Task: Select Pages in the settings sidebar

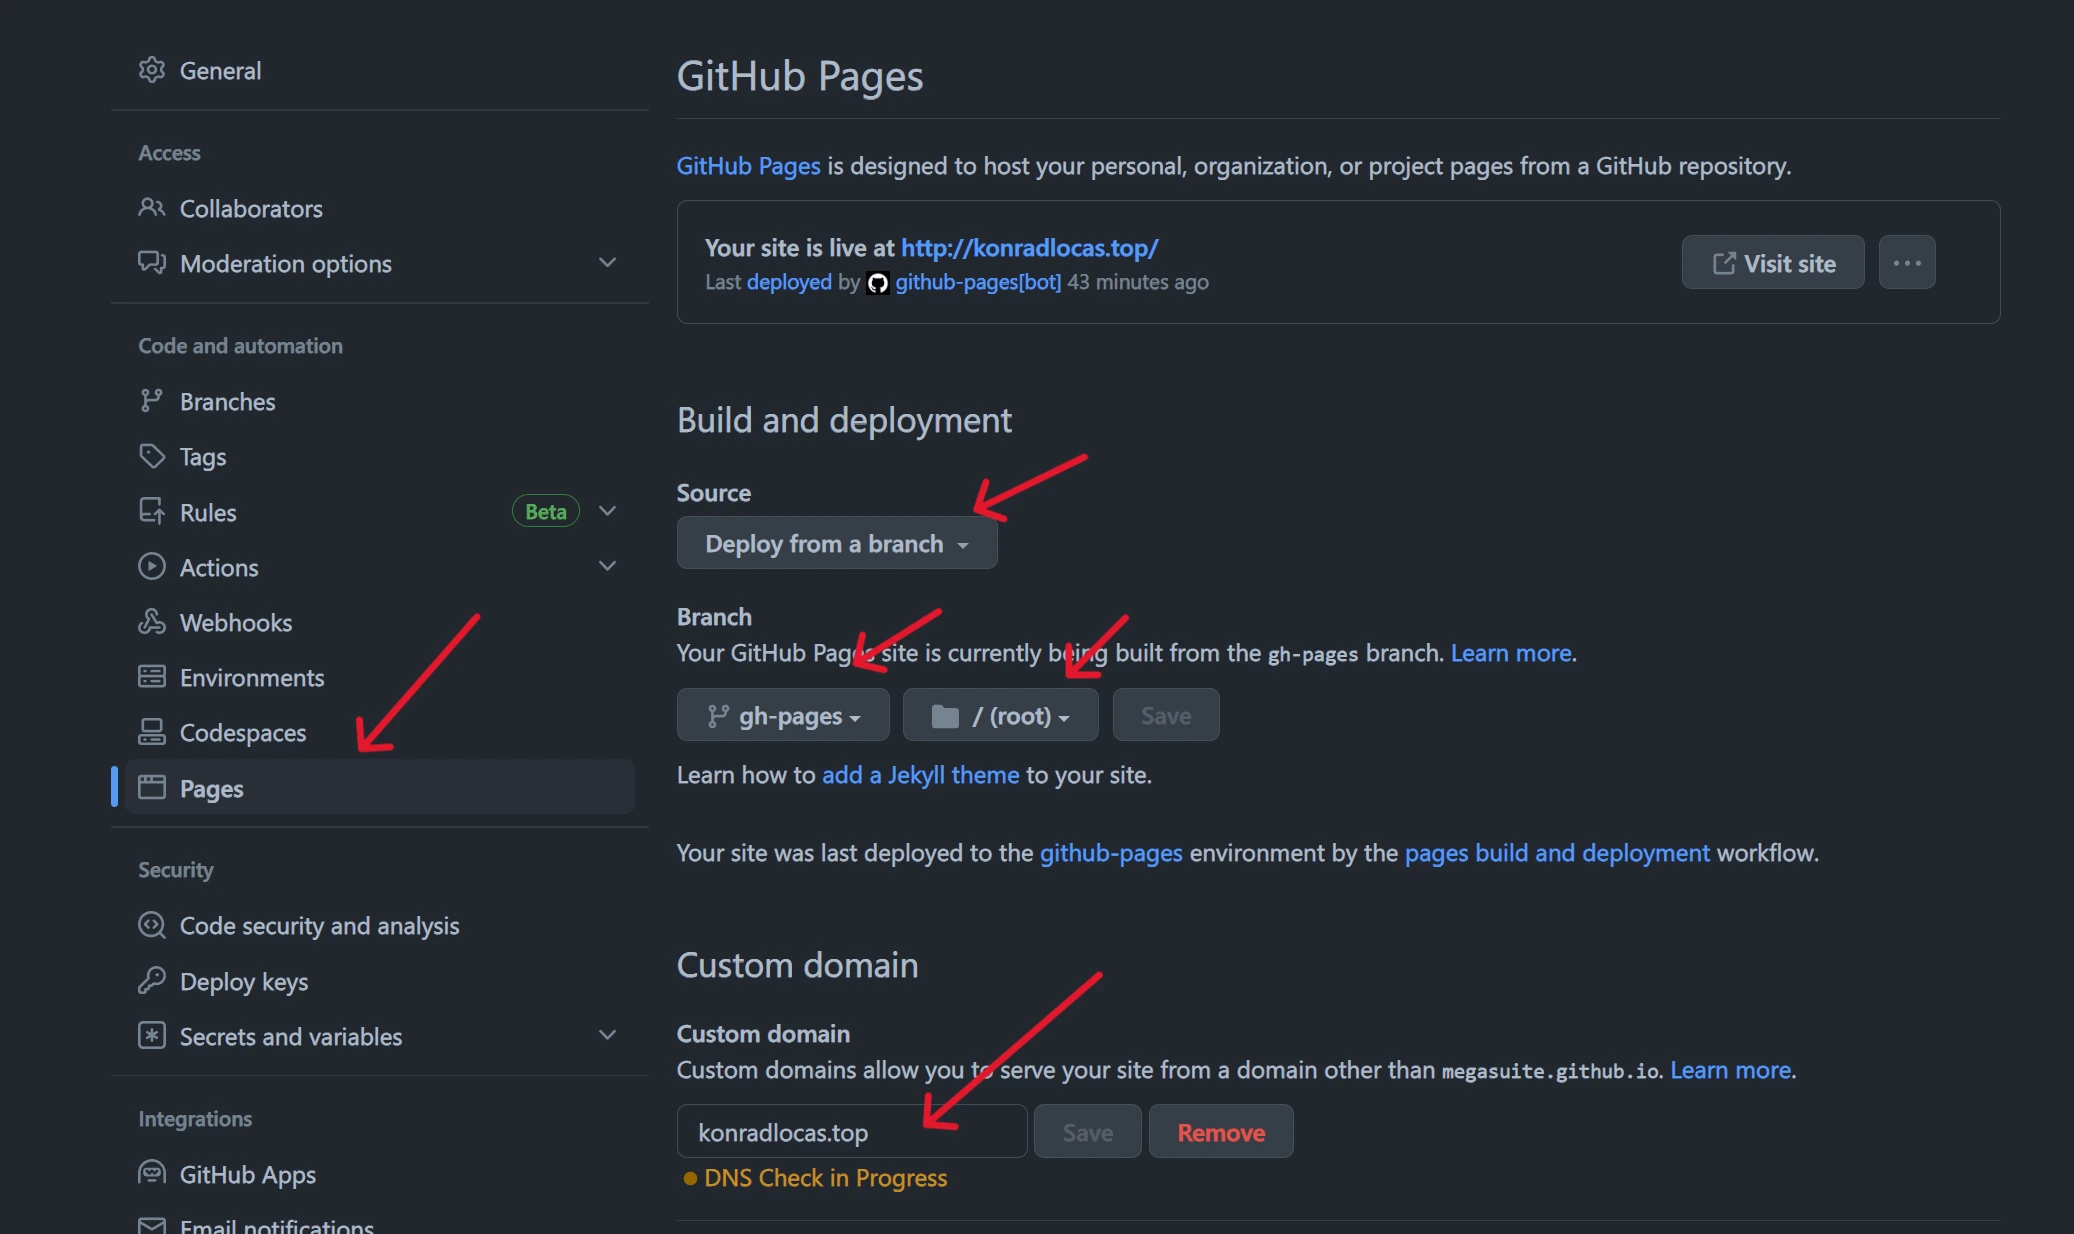Action: pos(212,788)
